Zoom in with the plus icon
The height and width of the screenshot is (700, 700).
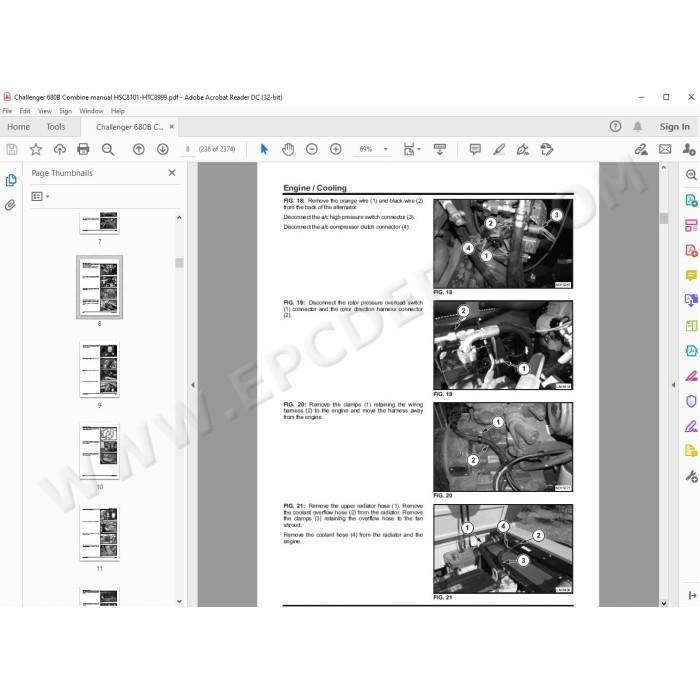[x=336, y=149]
